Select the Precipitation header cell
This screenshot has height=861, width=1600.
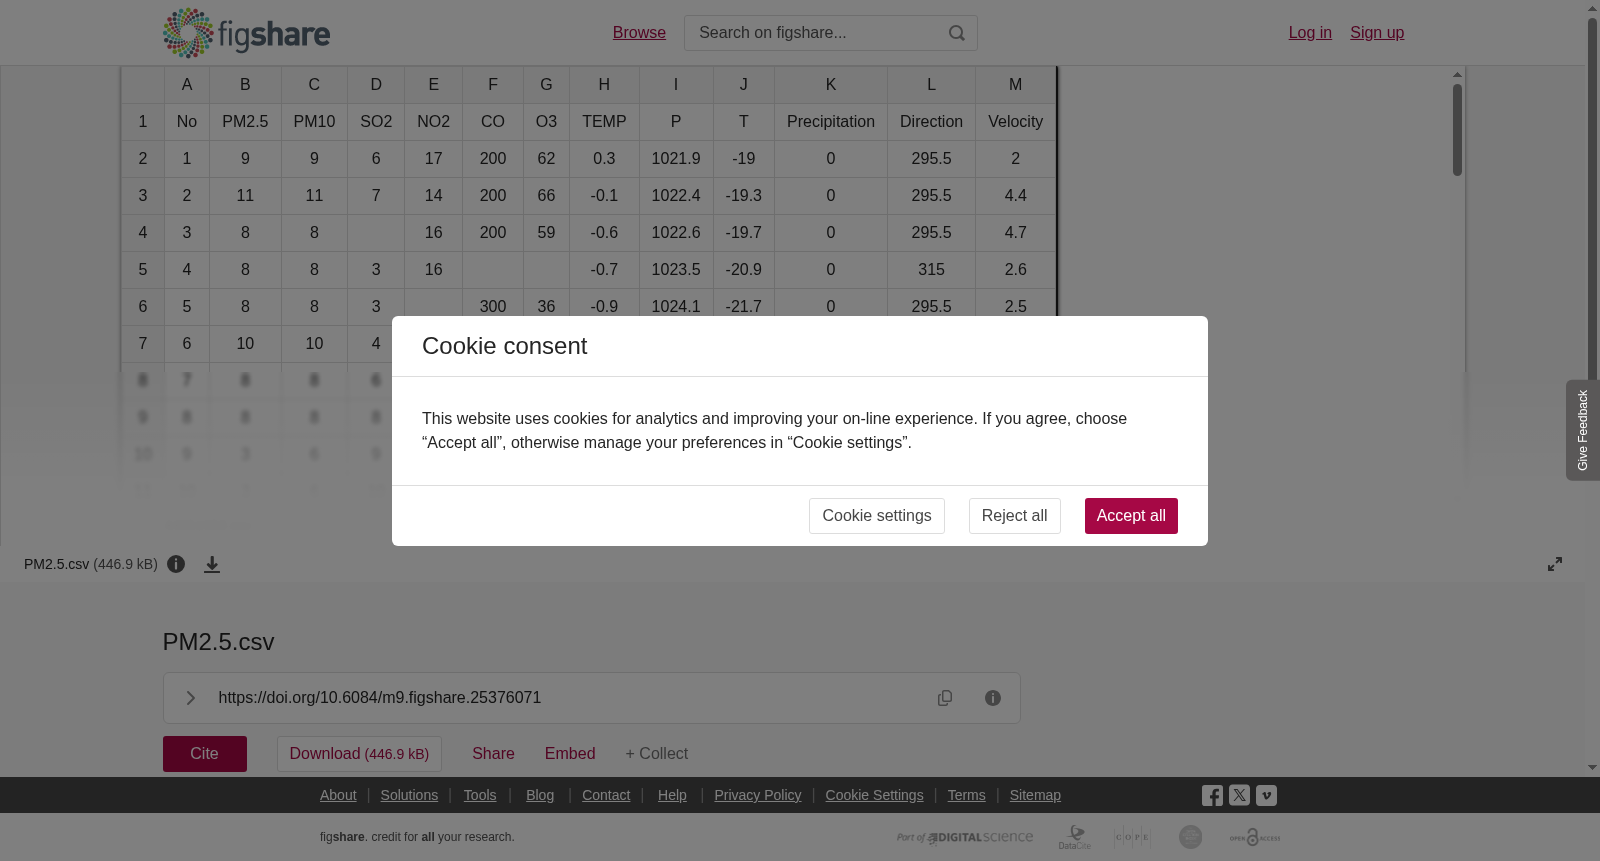830,122
